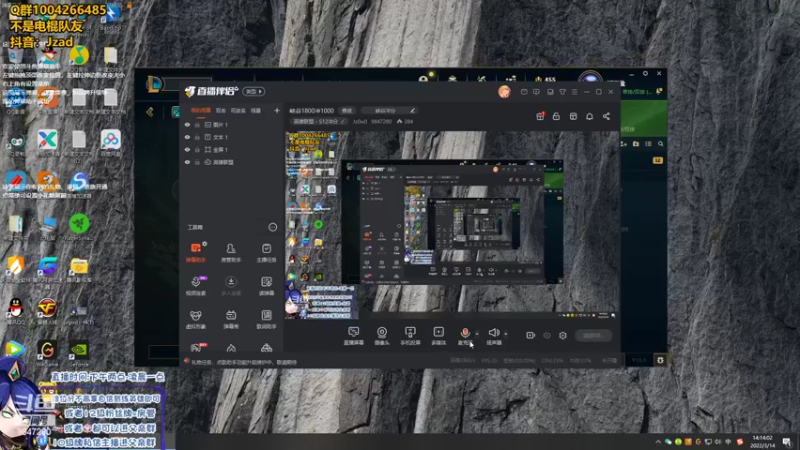This screenshot has width=800, height=450.
Task: Collapse the toolbox panel with circle button
Action: point(272,227)
